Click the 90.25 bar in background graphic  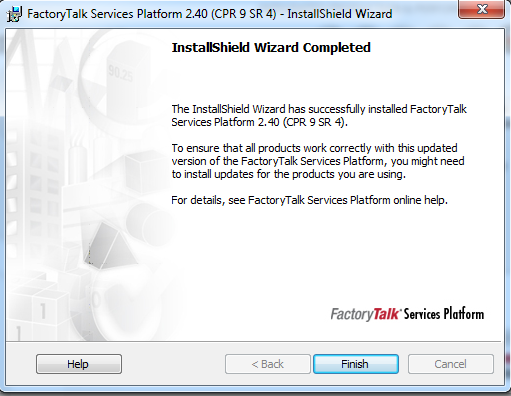tap(124, 78)
